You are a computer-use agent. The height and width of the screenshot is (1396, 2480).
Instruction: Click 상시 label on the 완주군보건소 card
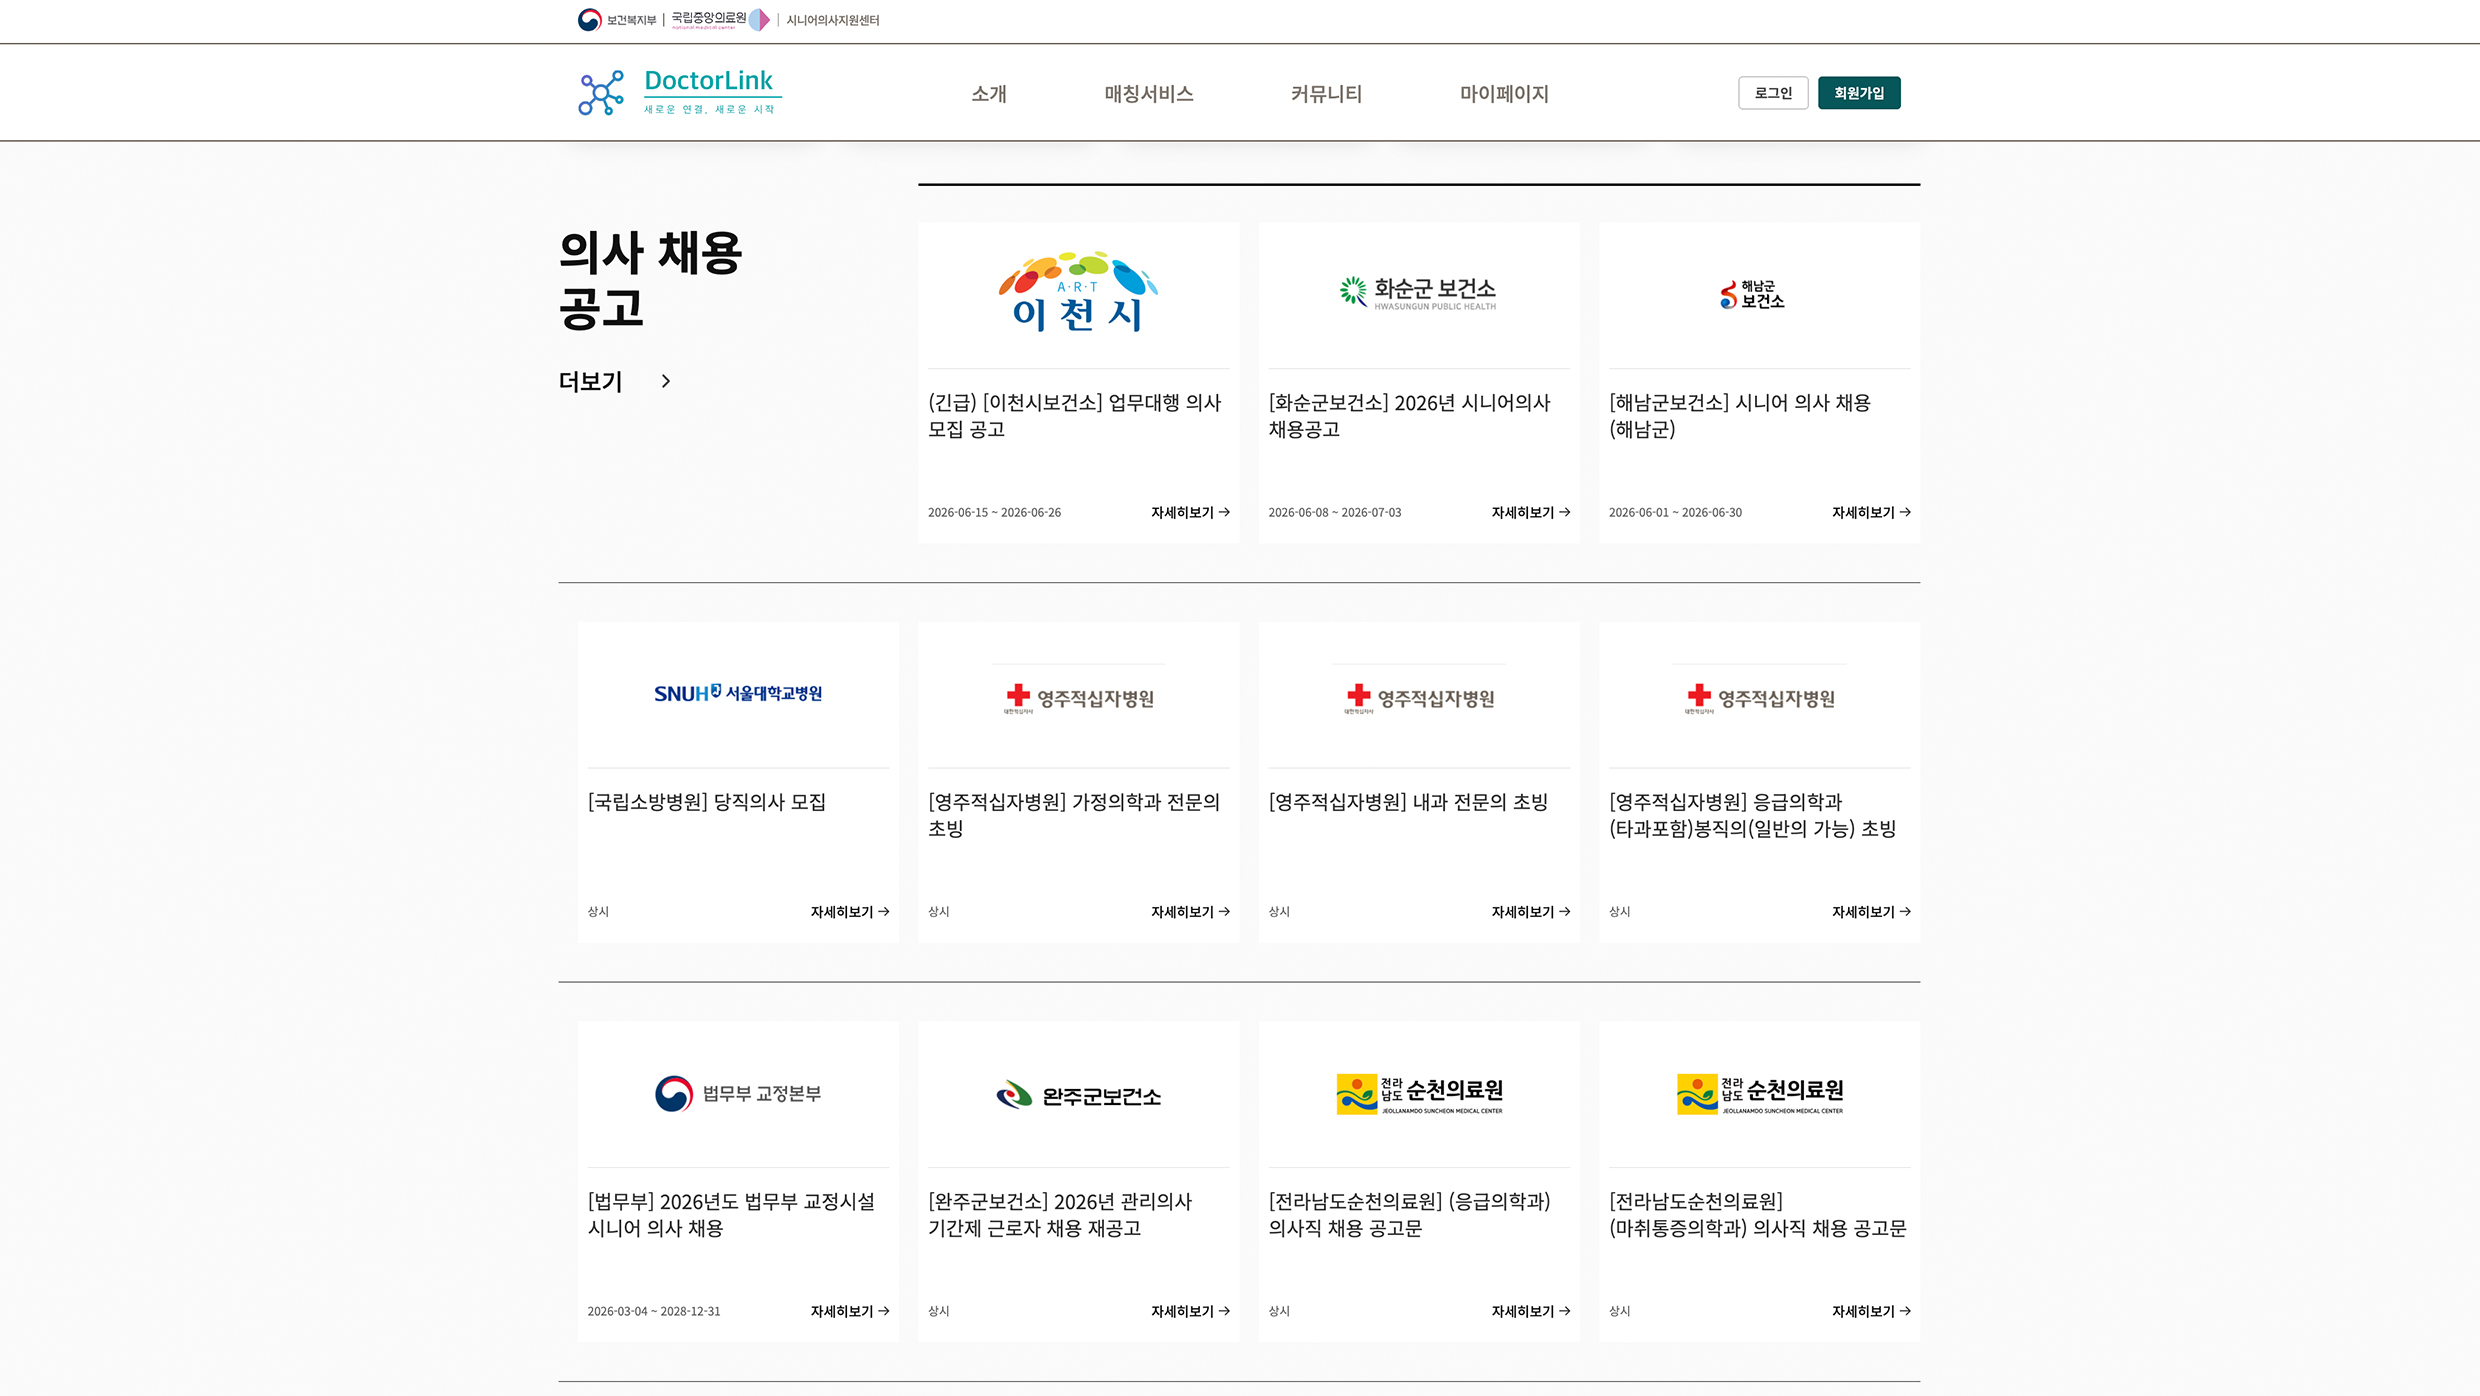coord(938,1311)
